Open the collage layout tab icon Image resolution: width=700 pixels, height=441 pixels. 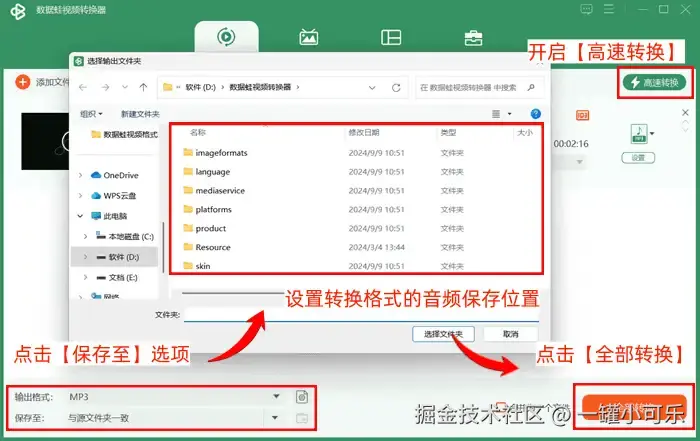pyautogui.click(x=391, y=37)
